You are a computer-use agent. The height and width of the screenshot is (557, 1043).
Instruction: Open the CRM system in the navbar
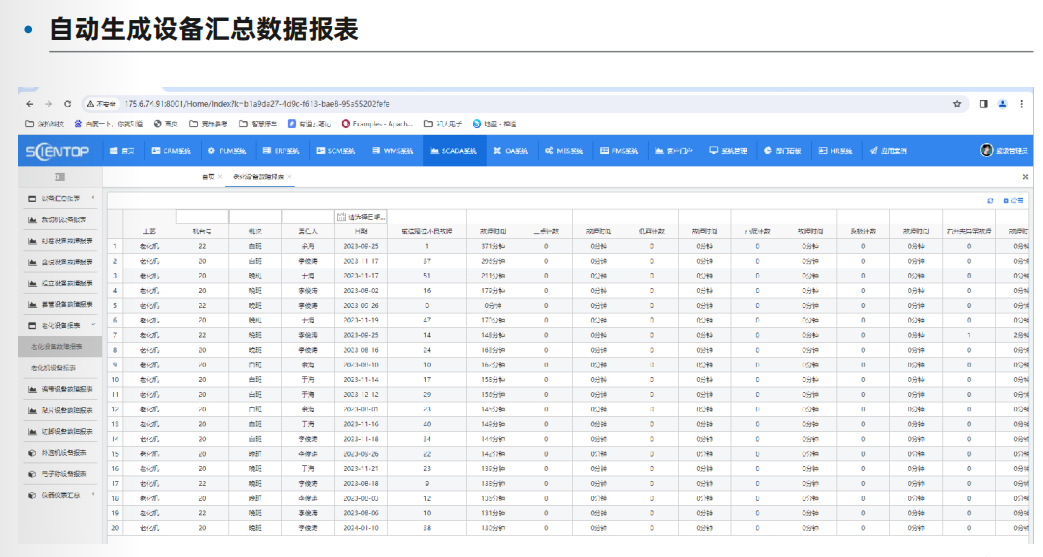click(171, 151)
